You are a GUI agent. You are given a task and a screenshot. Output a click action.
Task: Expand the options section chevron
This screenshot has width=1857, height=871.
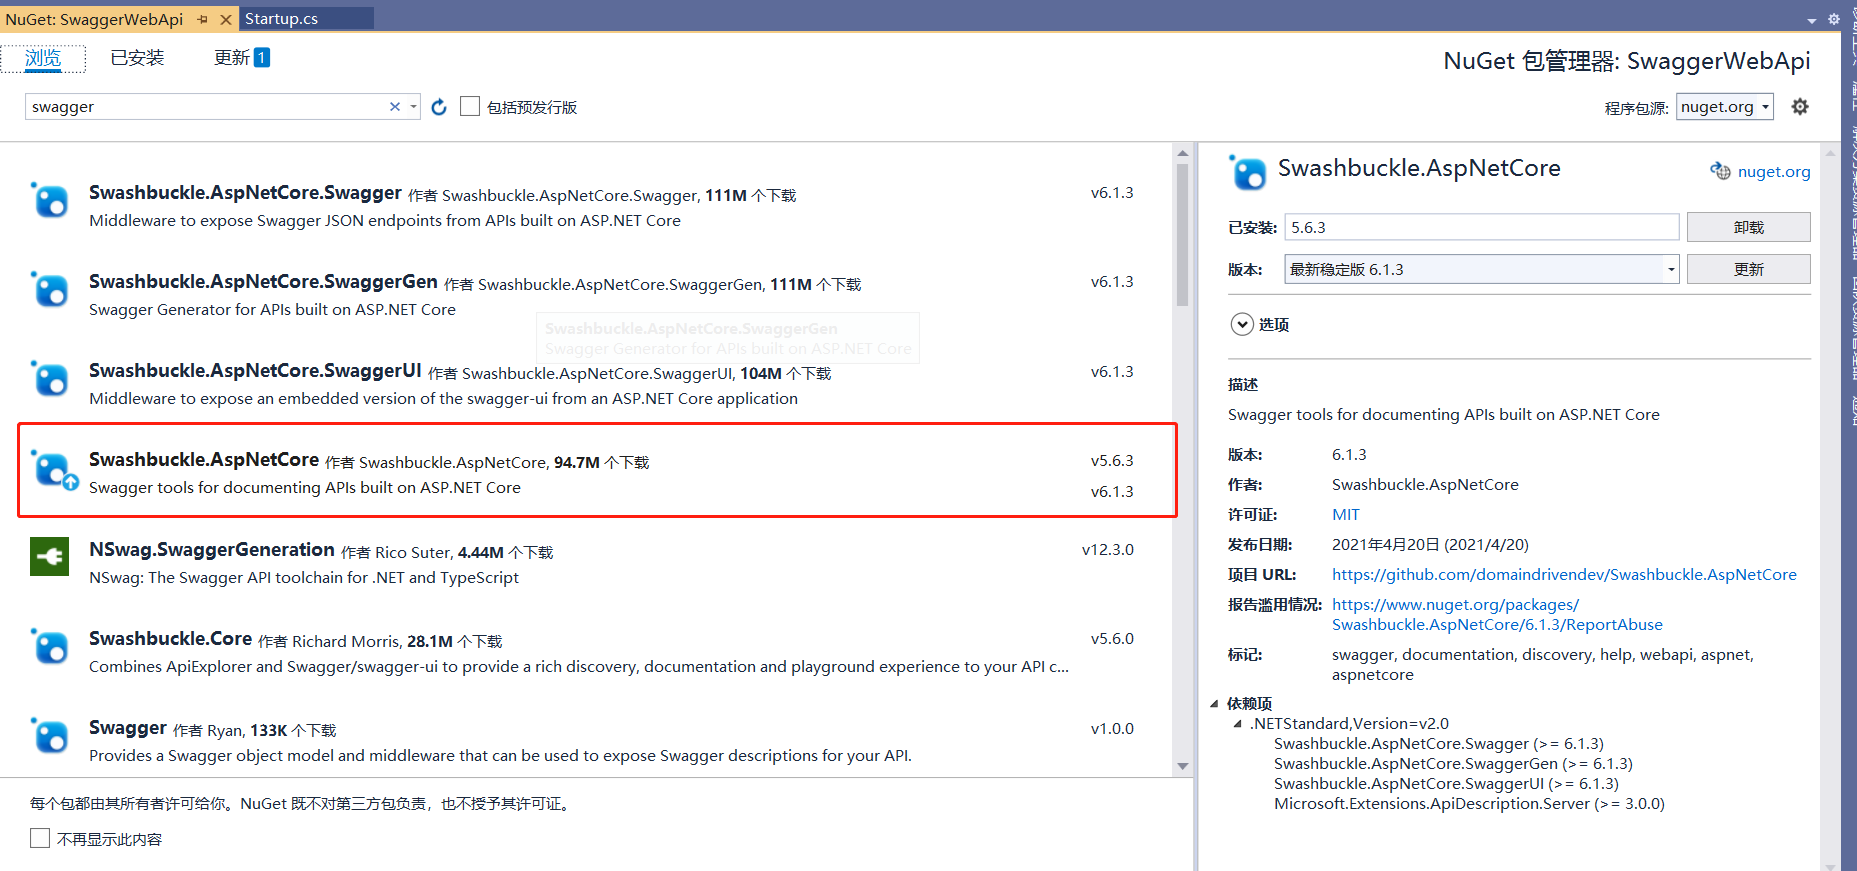[1242, 324]
